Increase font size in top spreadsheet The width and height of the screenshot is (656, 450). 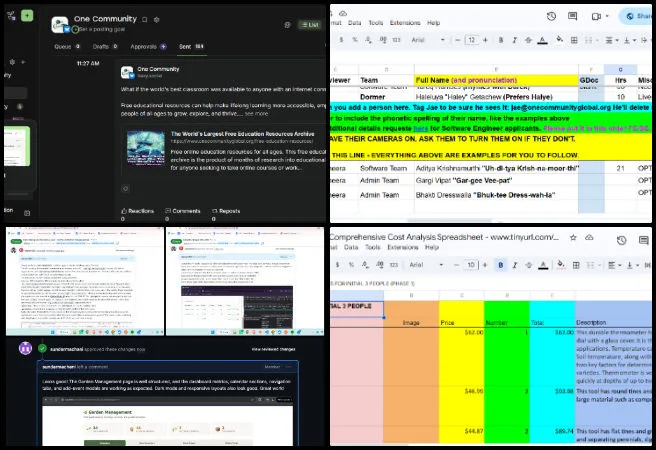coord(485,40)
